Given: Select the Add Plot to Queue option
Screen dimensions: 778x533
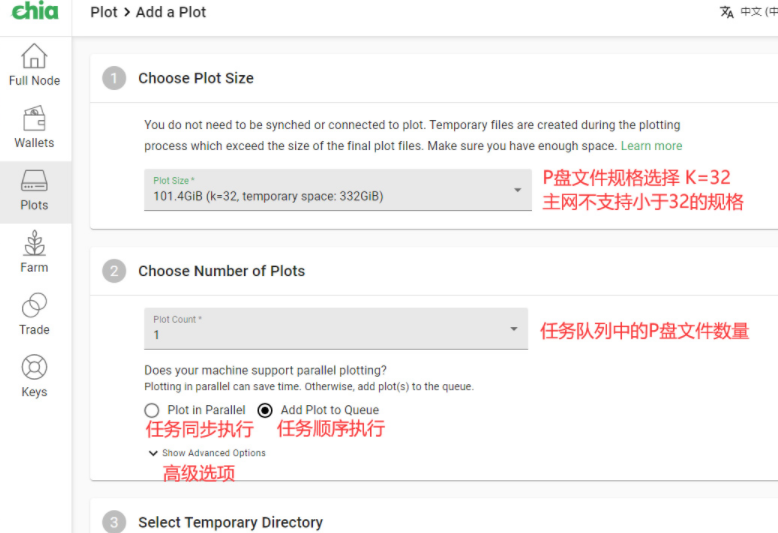Looking at the screenshot, I should [x=265, y=410].
